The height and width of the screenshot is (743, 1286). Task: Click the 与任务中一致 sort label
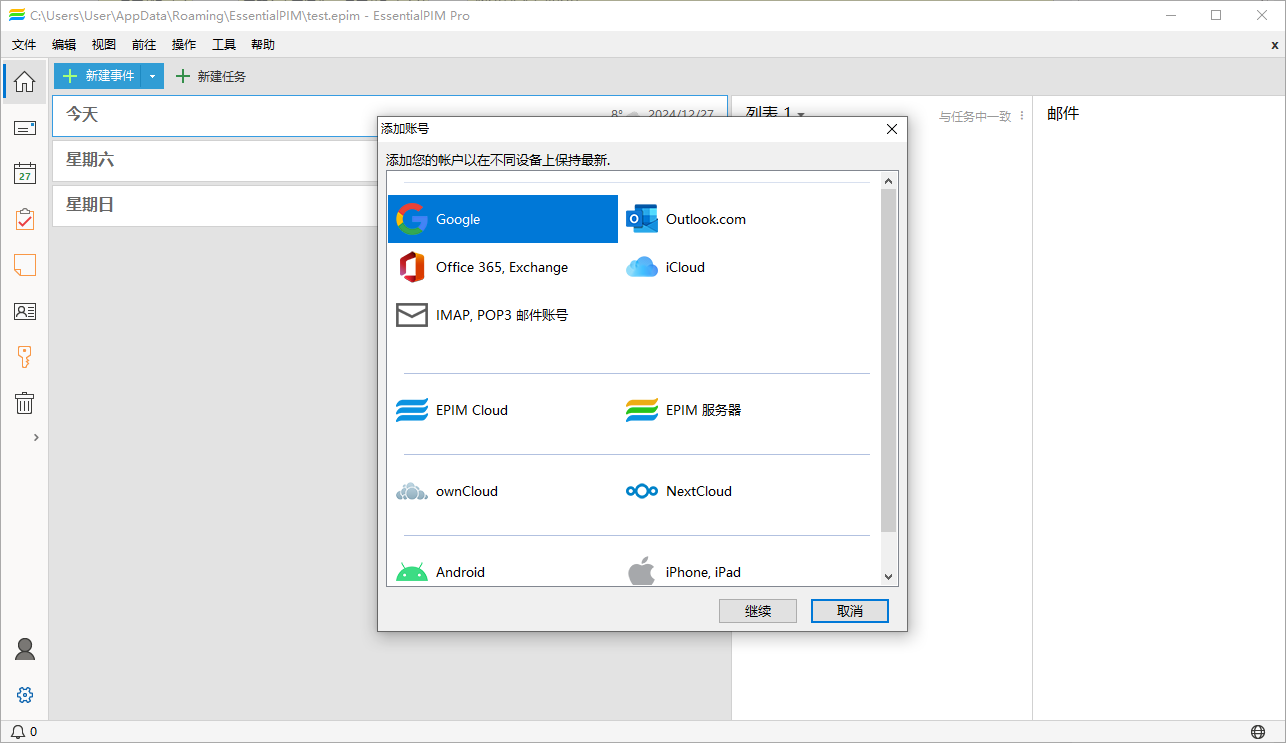pos(975,117)
